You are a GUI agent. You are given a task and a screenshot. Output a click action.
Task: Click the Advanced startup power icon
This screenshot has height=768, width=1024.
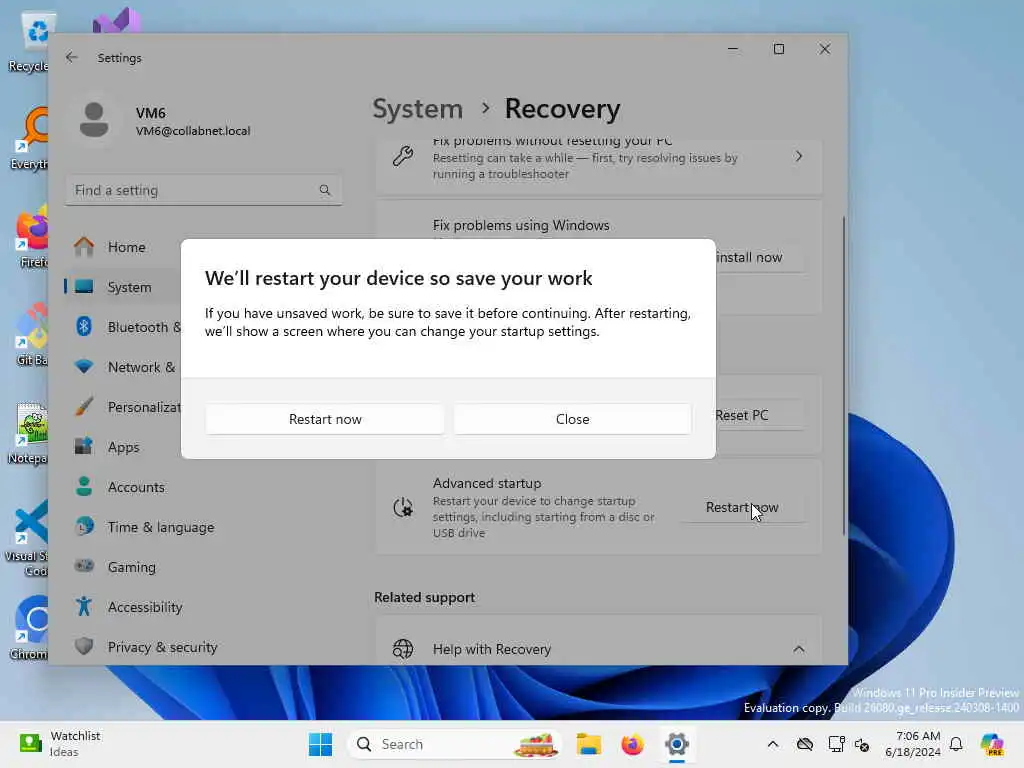[403, 507]
